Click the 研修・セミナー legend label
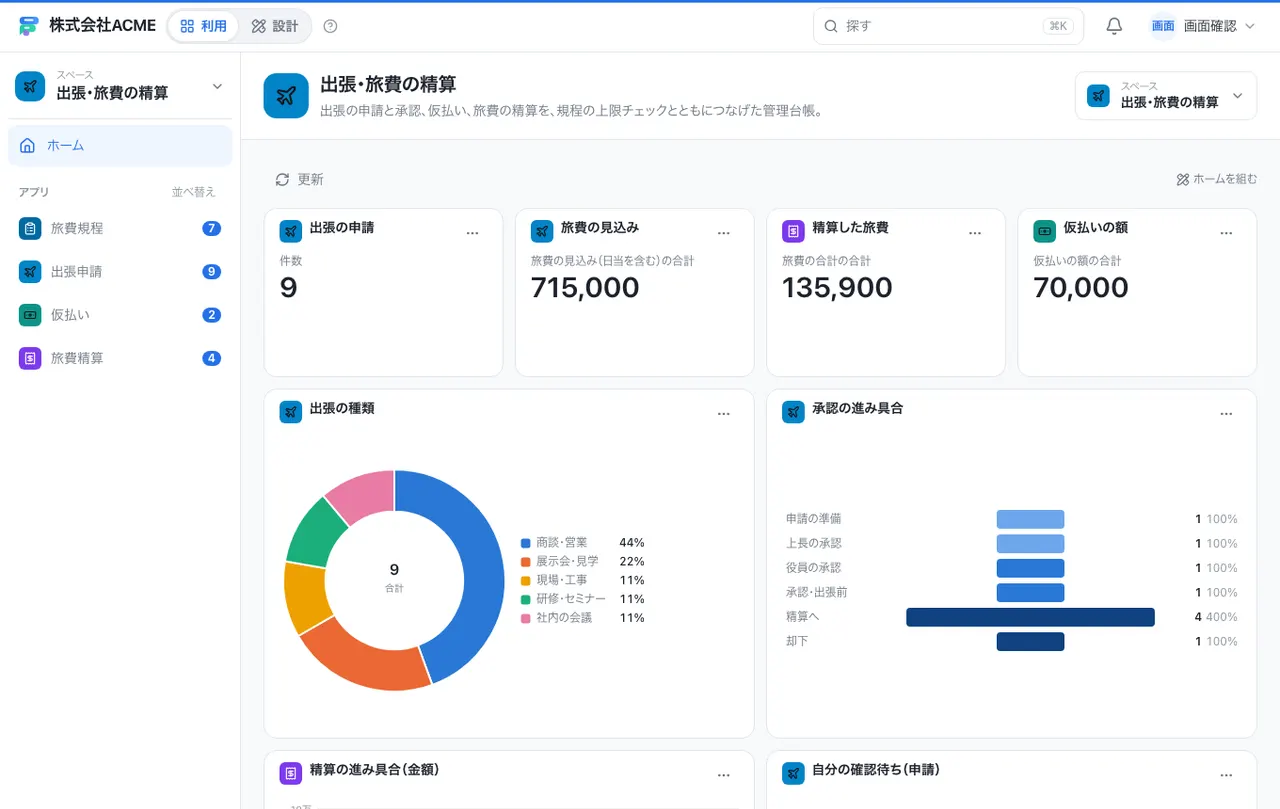 [571, 599]
